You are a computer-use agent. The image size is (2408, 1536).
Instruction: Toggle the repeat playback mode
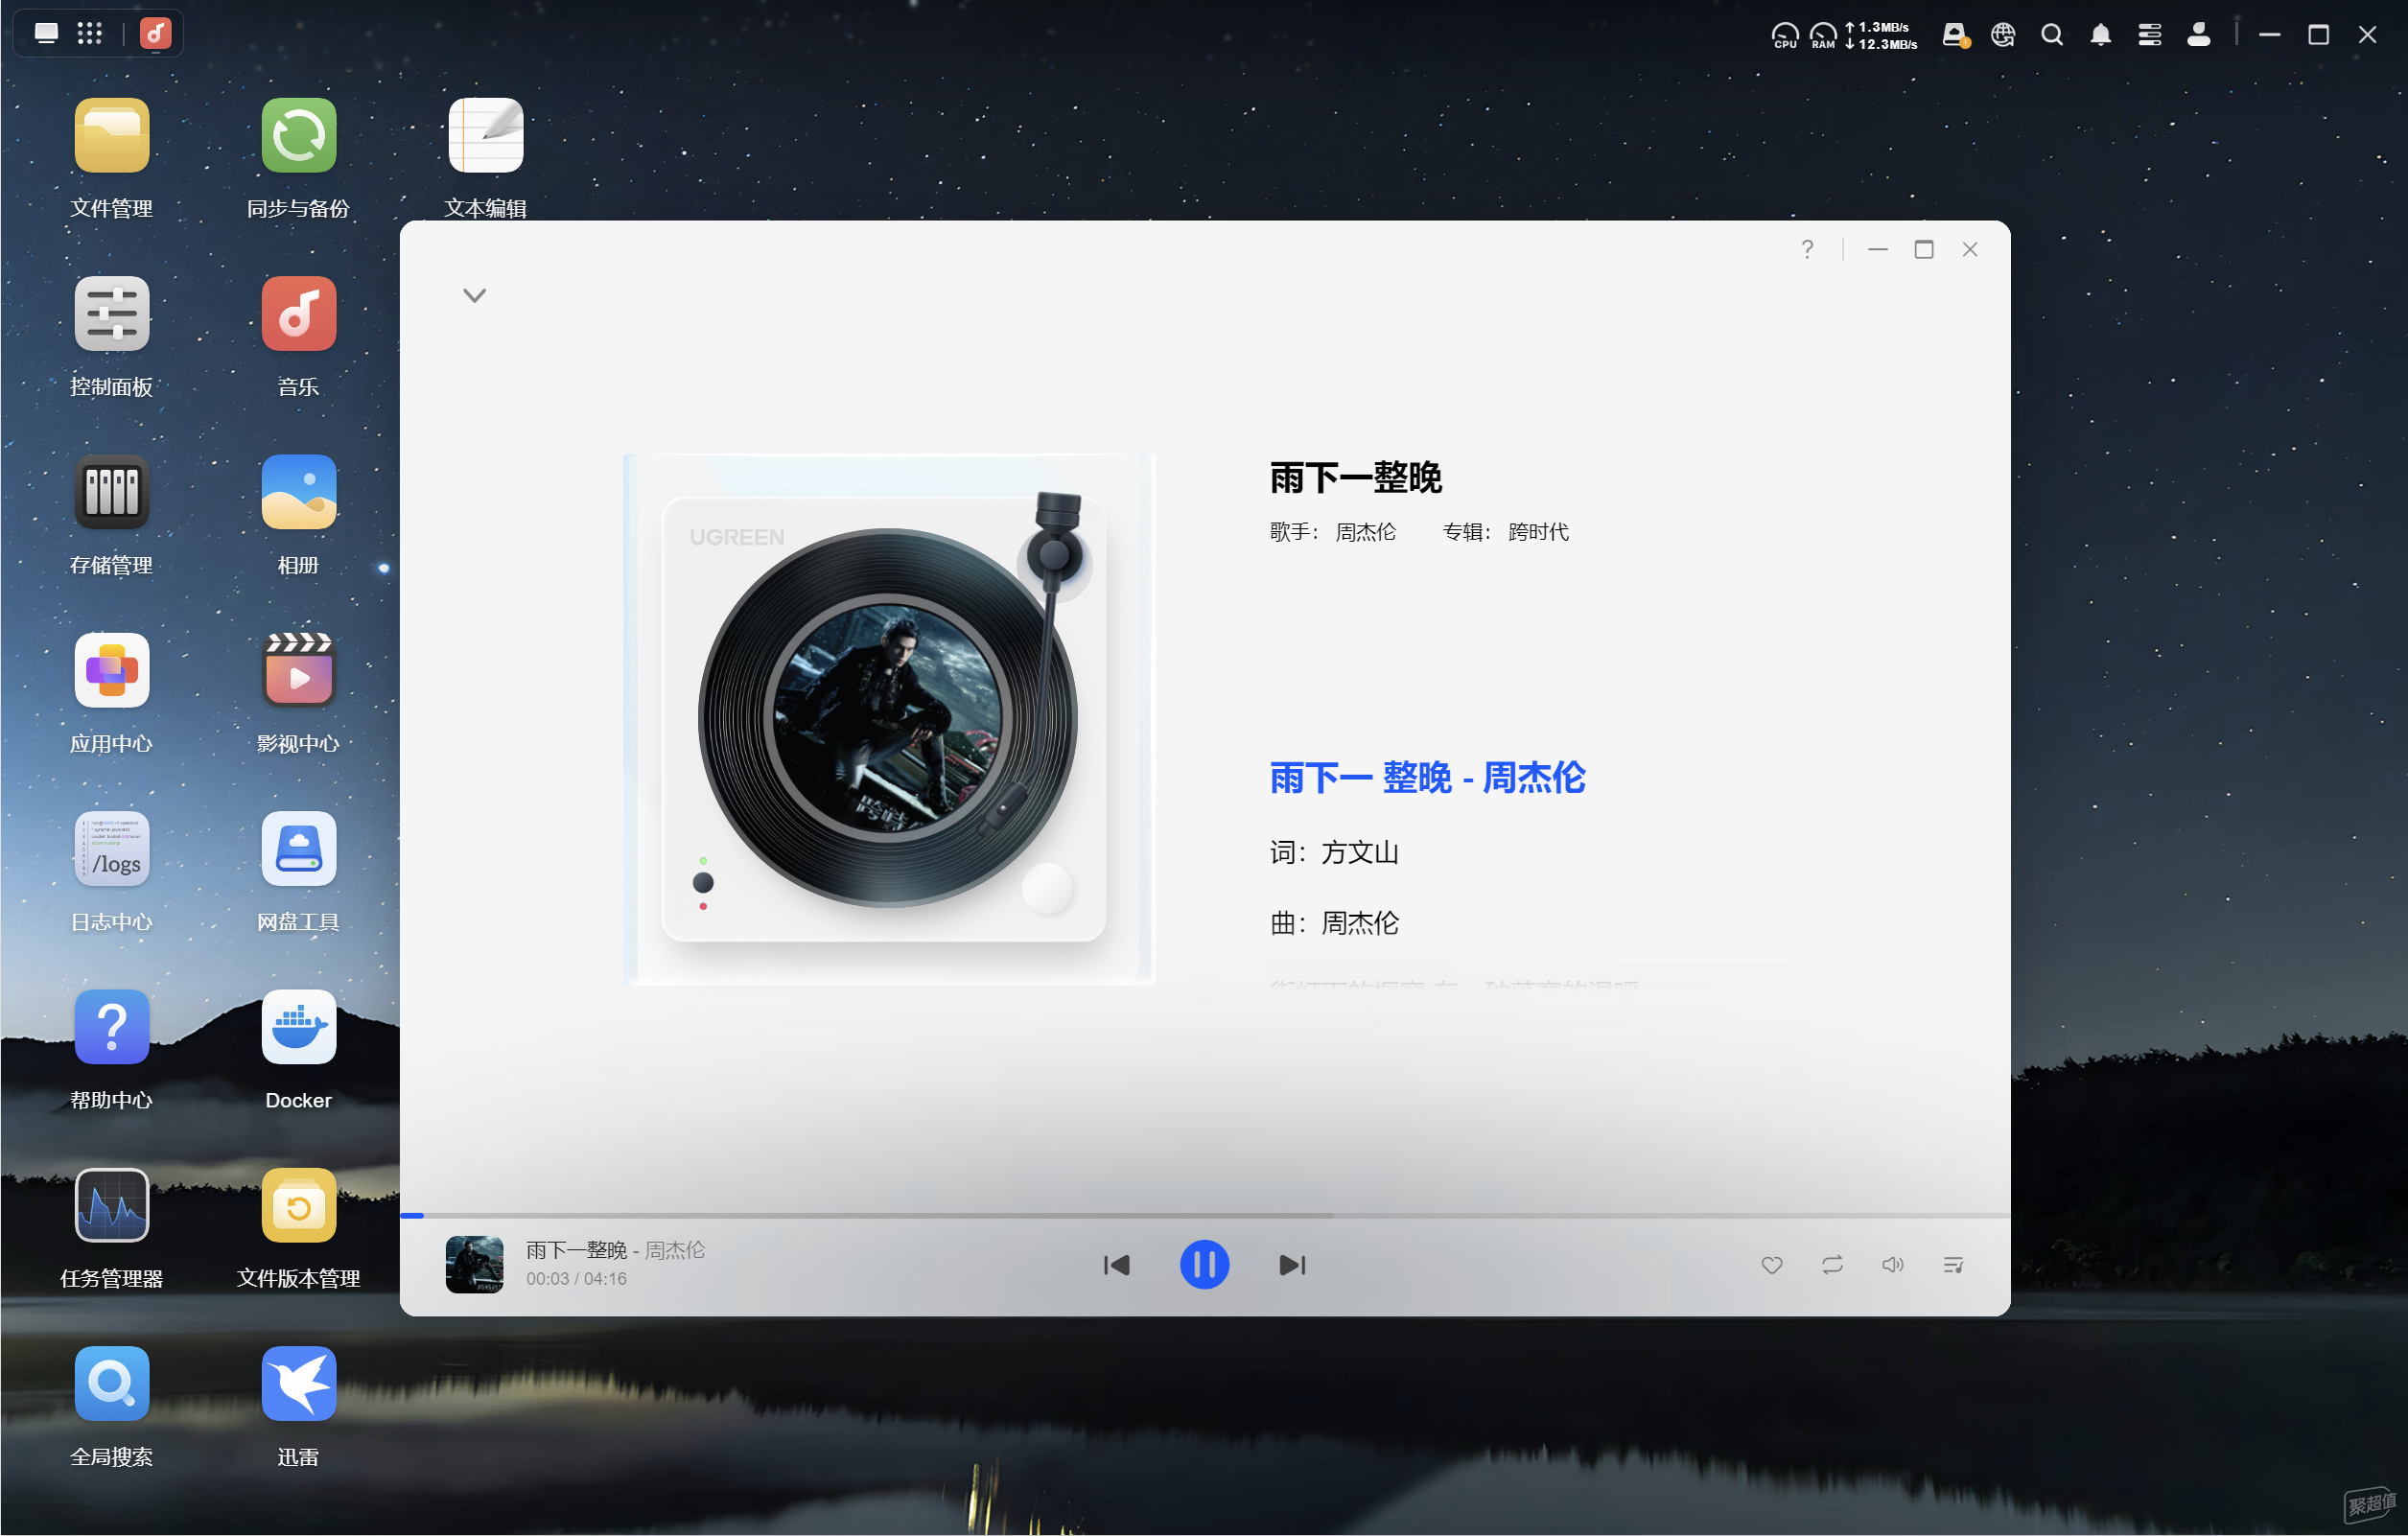coord(1832,1265)
